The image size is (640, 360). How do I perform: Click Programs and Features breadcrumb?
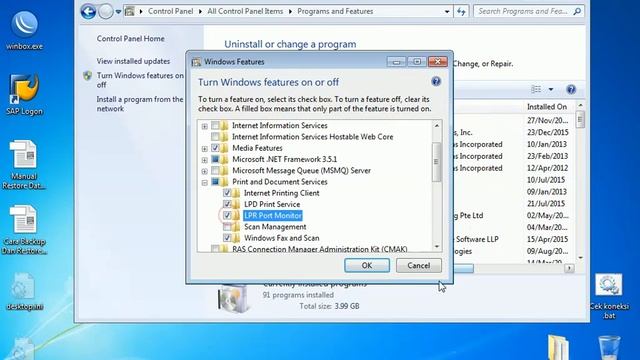tap(335, 11)
